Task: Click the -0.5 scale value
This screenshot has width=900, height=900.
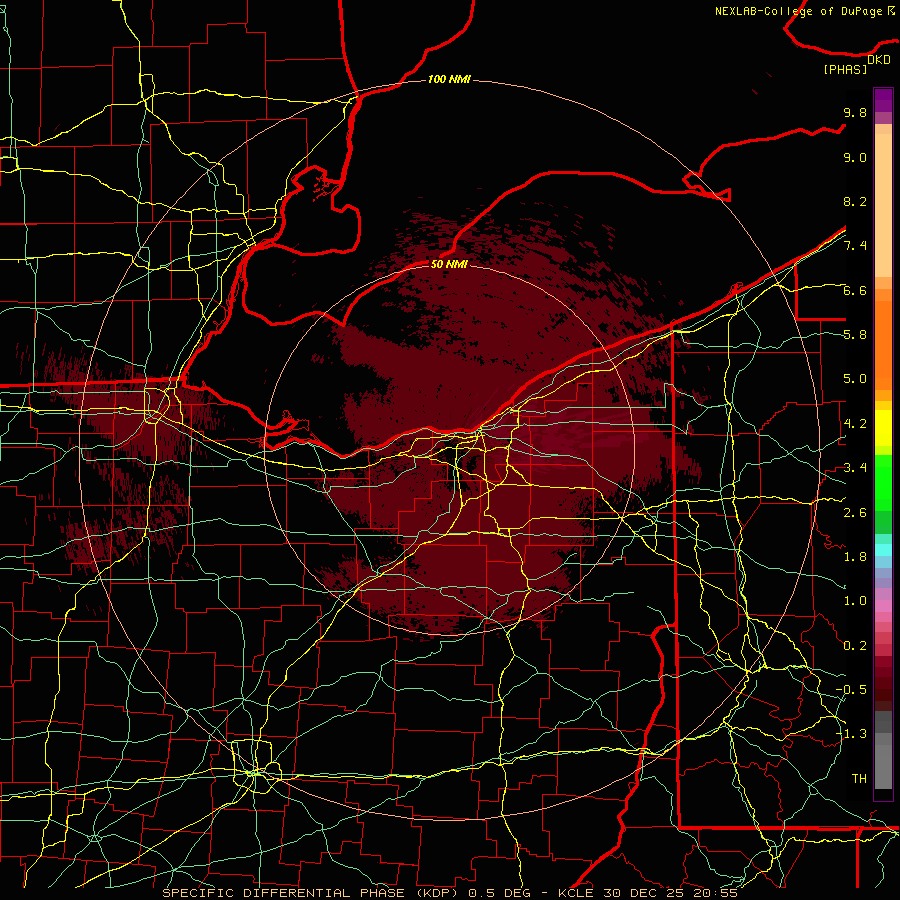Action: coord(851,690)
